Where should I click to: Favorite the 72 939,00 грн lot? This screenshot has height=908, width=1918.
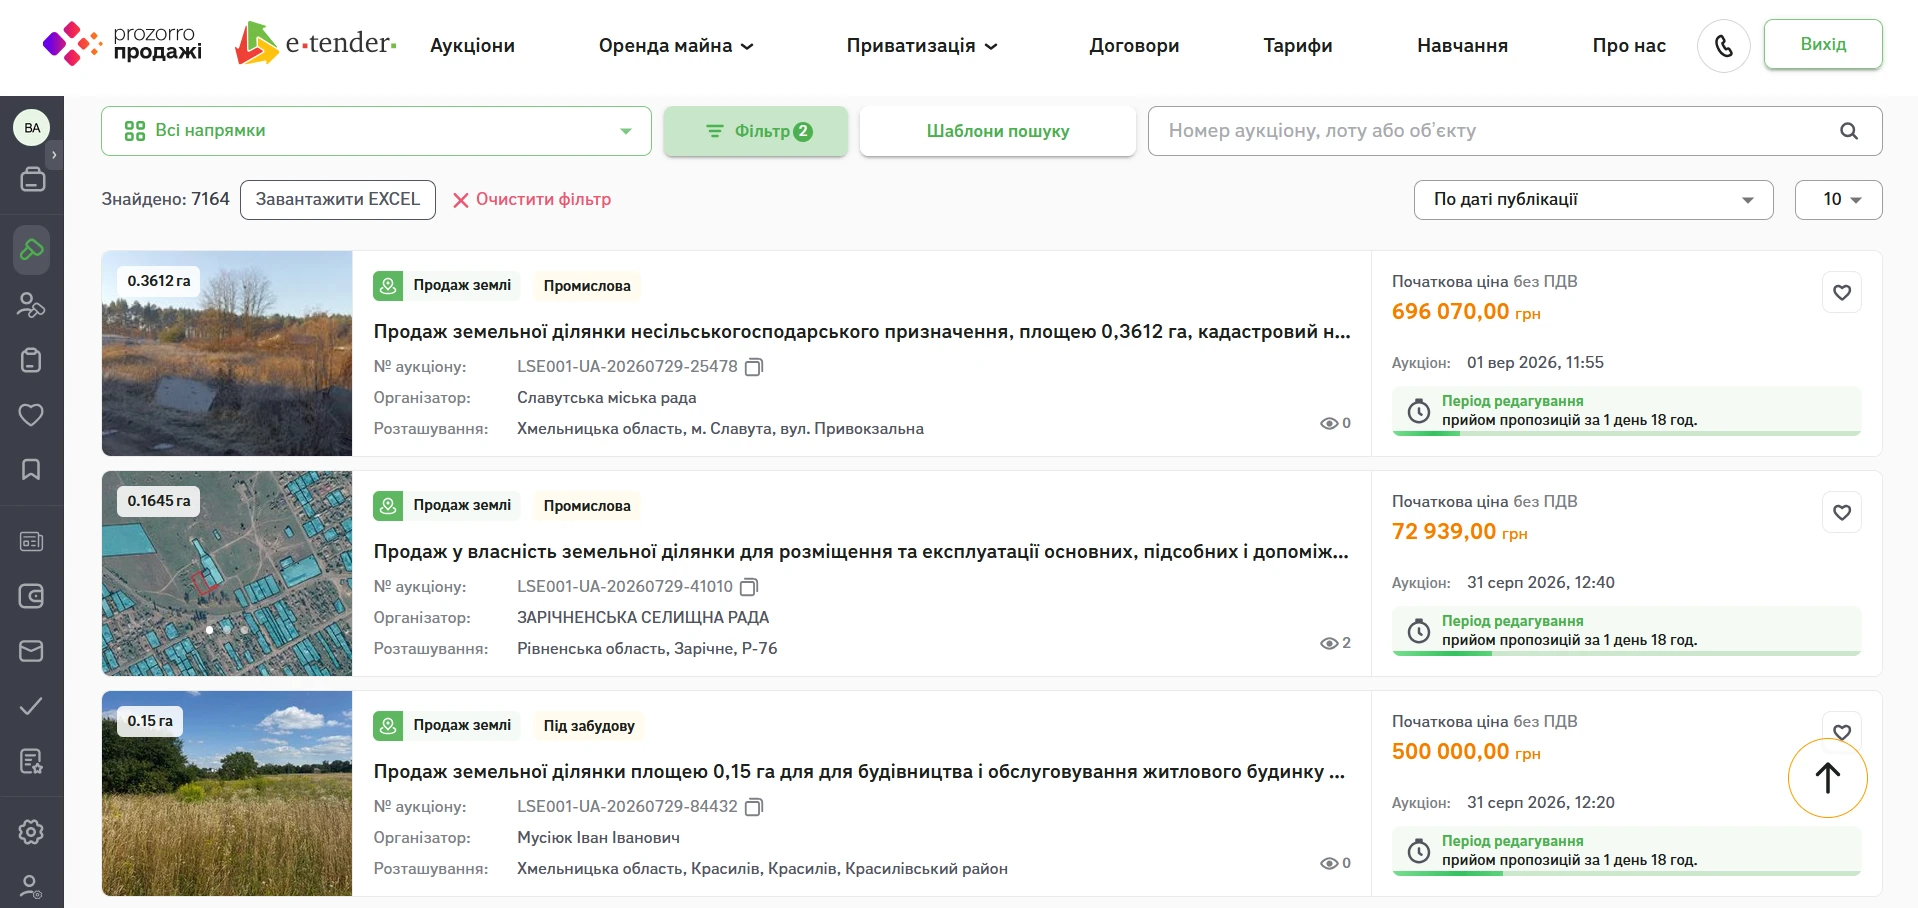1842,513
